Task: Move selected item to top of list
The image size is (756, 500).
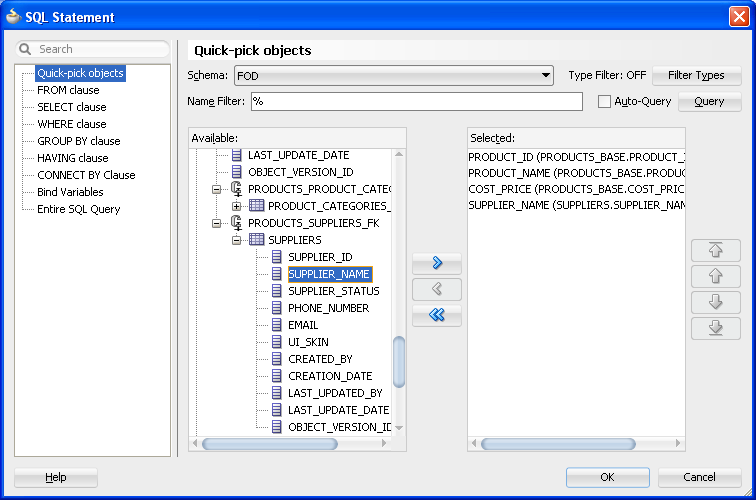Action: coord(716,250)
